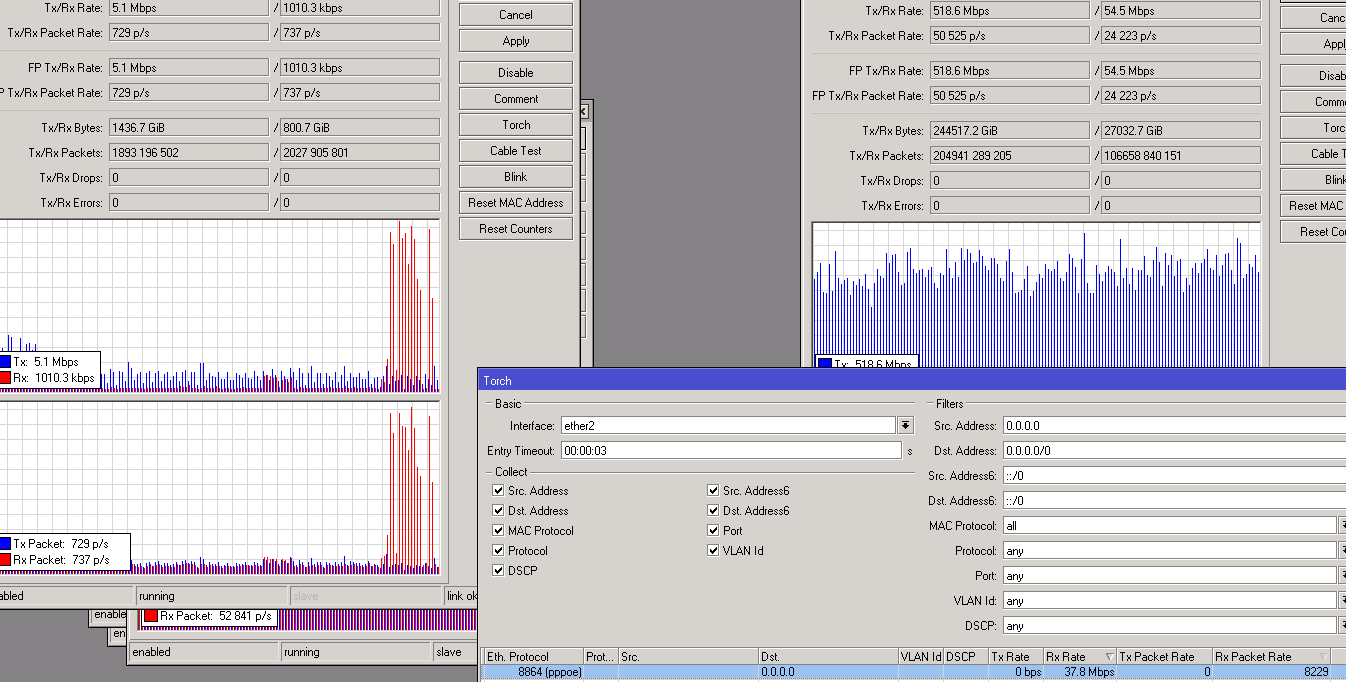
Task: Toggle the DSCP collect checkbox
Action: point(498,571)
